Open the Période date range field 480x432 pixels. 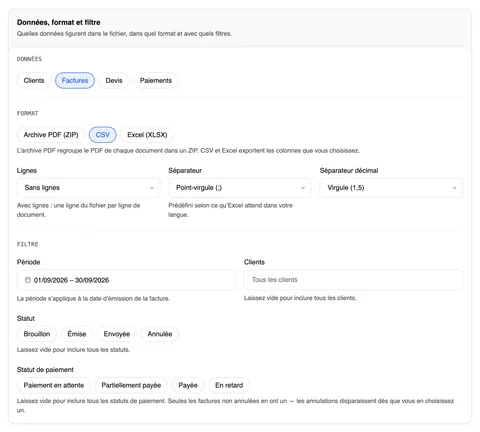[x=126, y=280]
